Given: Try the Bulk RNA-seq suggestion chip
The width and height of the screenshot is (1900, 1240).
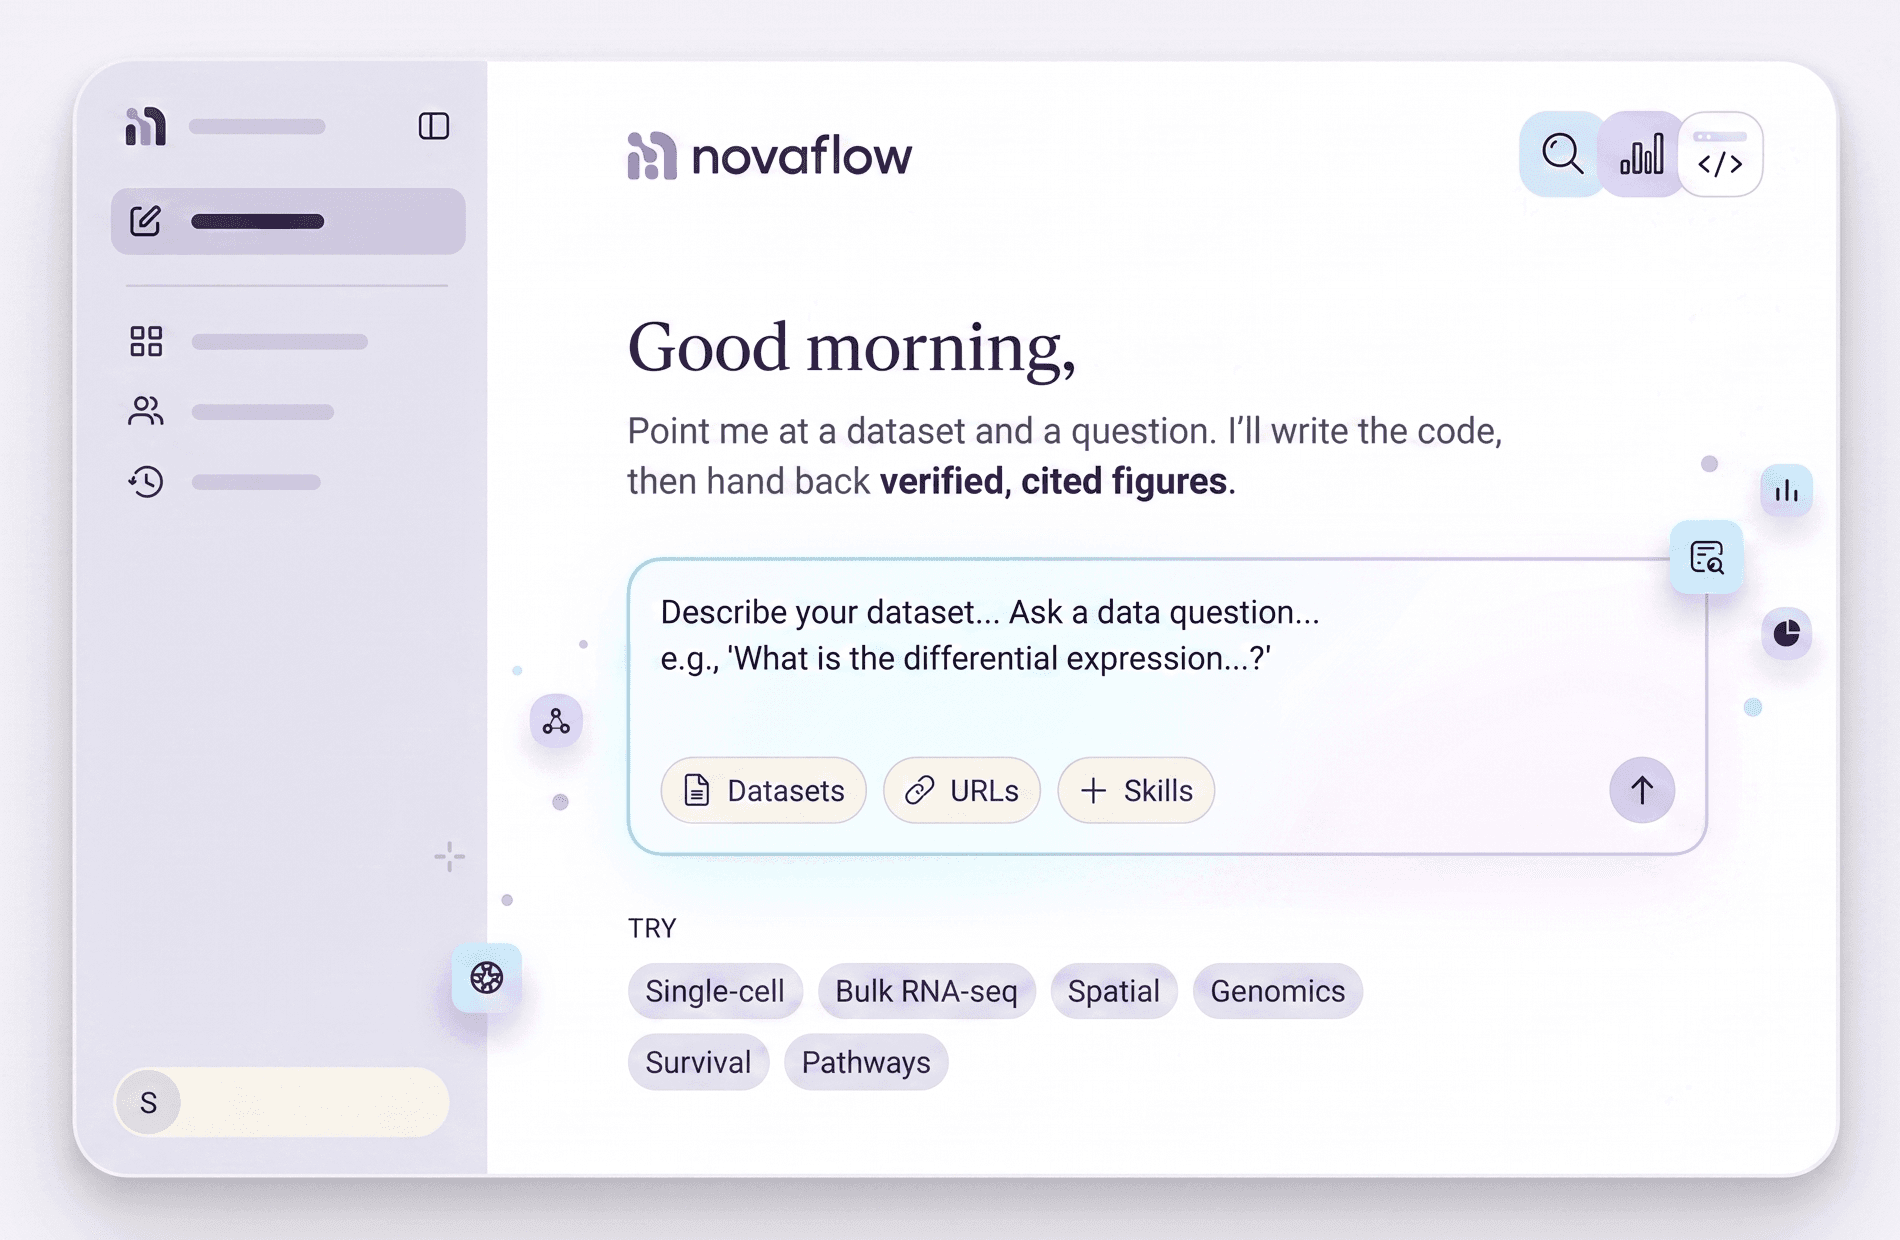Looking at the screenshot, I should click(x=926, y=991).
